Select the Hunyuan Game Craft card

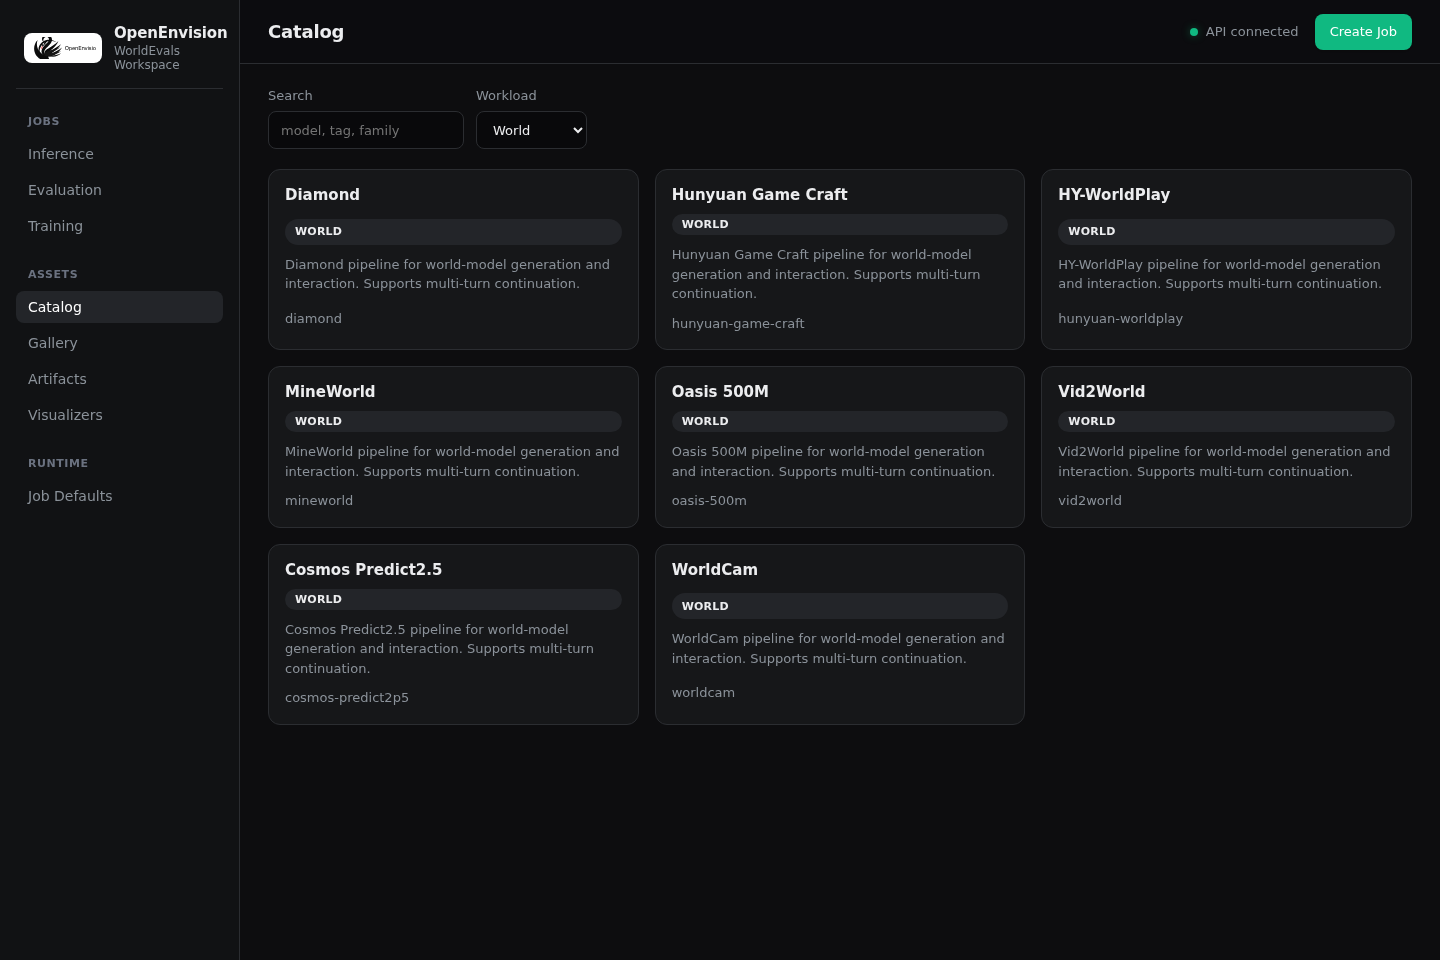(840, 259)
